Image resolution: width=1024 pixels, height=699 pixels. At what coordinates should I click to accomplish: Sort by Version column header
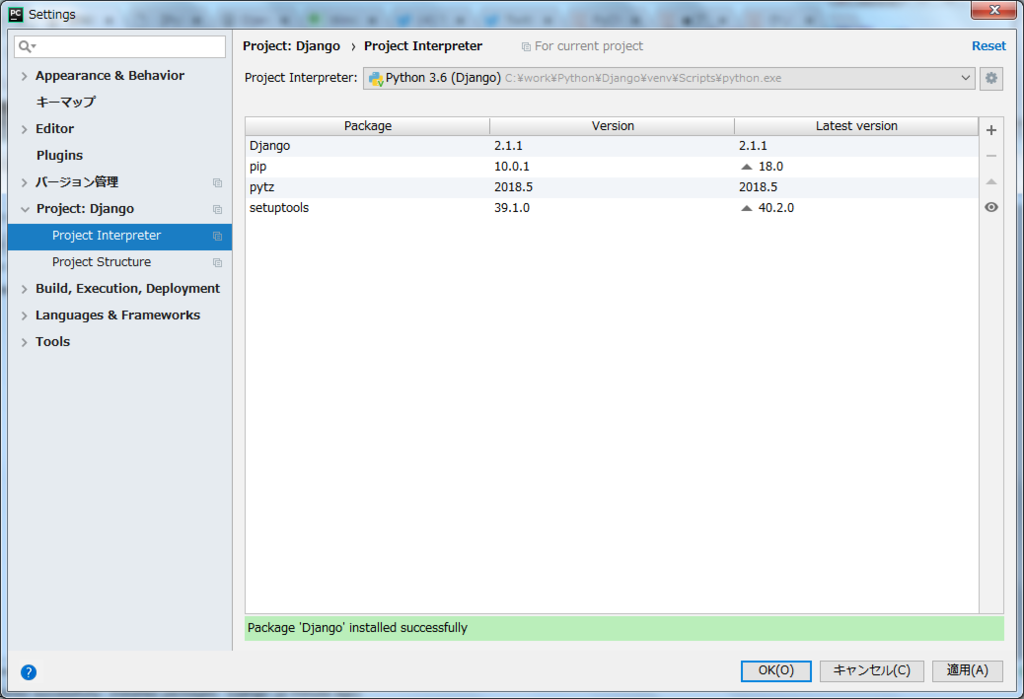coord(612,125)
